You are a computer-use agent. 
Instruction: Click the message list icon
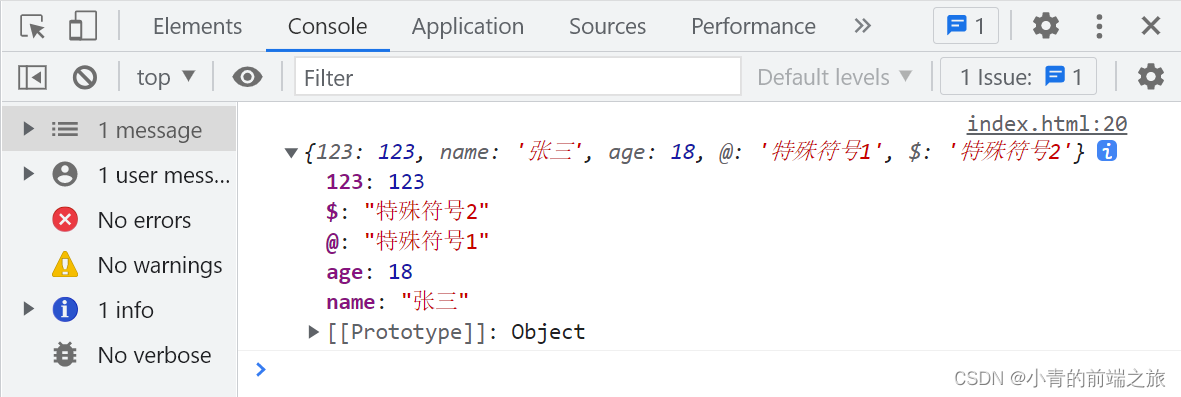[x=65, y=130]
